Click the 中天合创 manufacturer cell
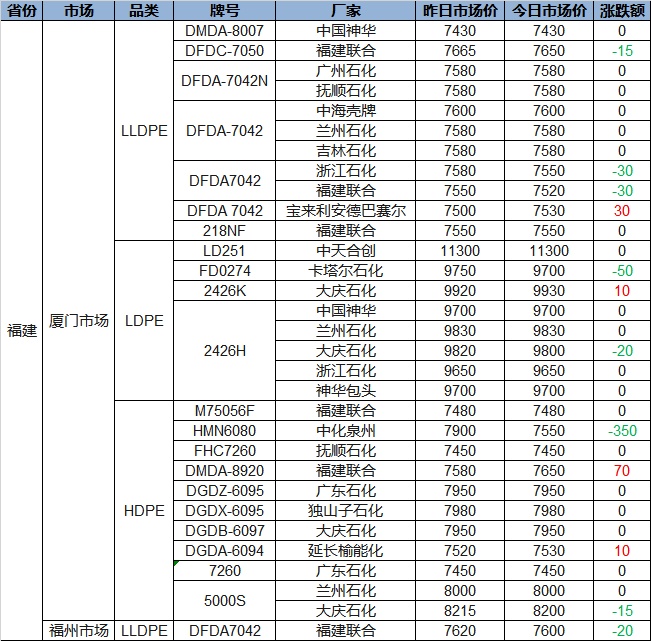Image resolution: width=651 pixels, height=641 pixels. pos(345,251)
